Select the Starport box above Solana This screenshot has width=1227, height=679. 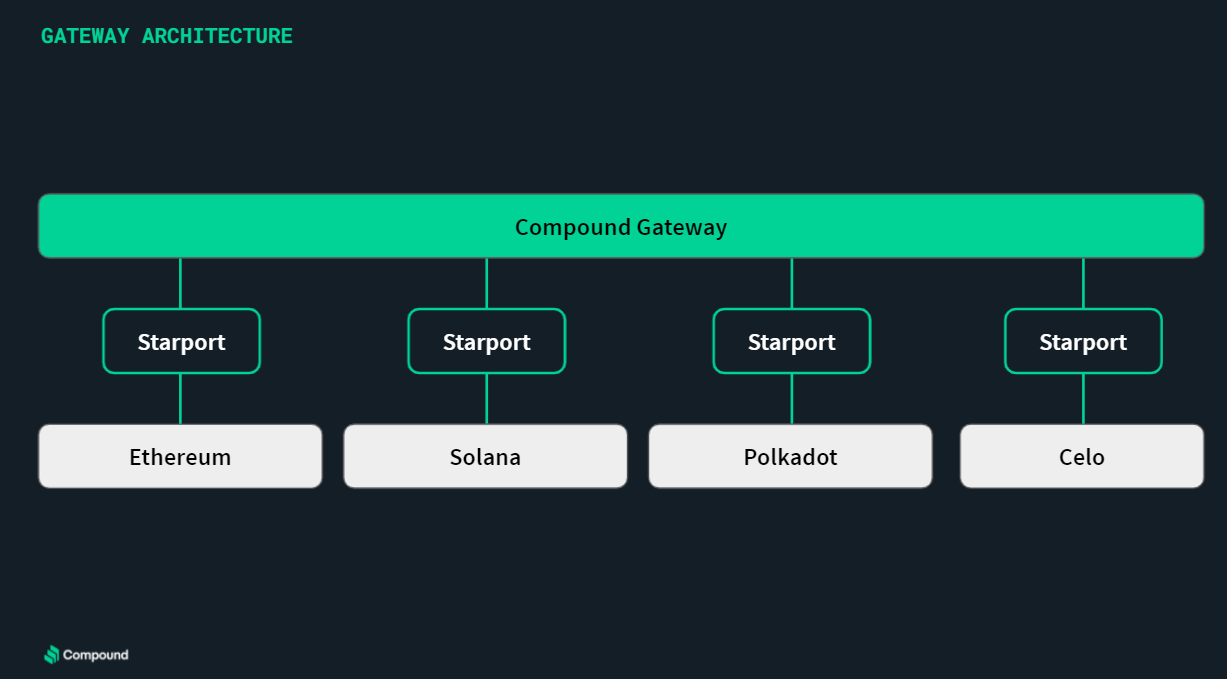tap(486, 341)
